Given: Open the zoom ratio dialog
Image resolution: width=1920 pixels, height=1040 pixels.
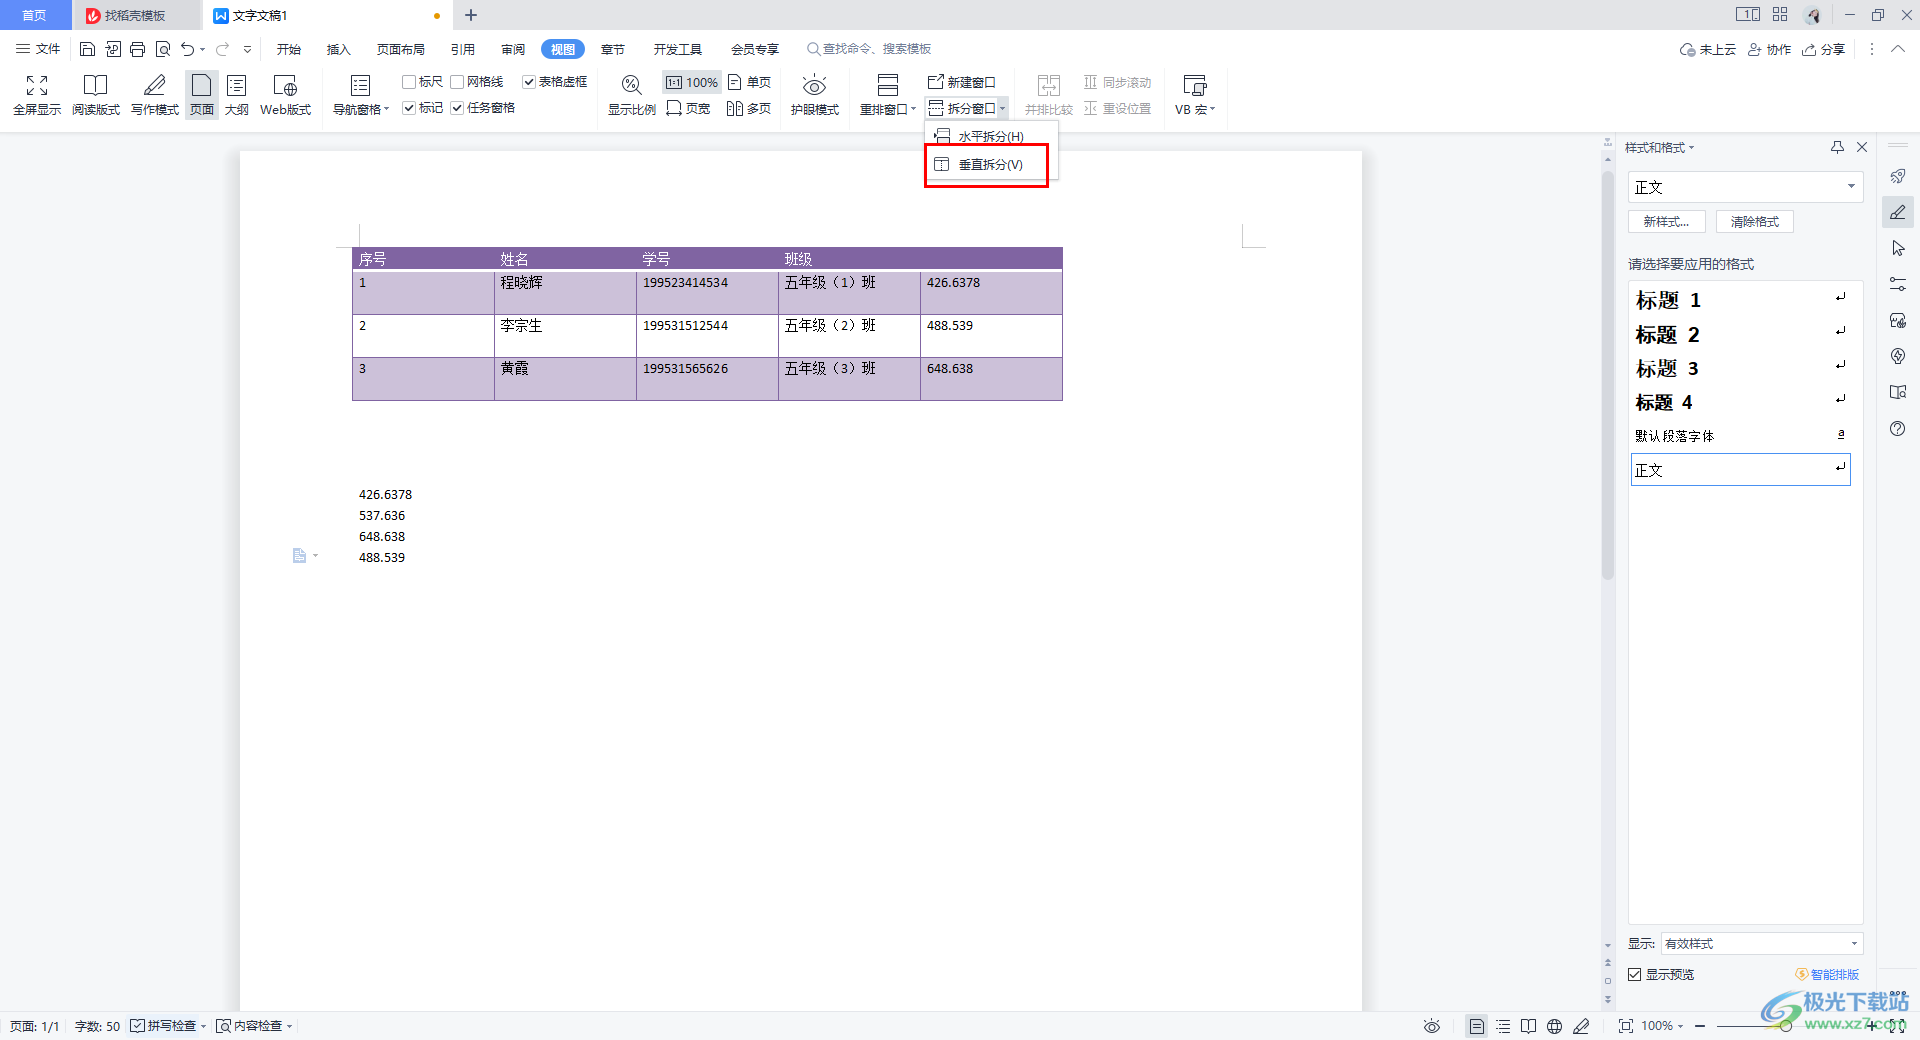Looking at the screenshot, I should click(x=632, y=95).
